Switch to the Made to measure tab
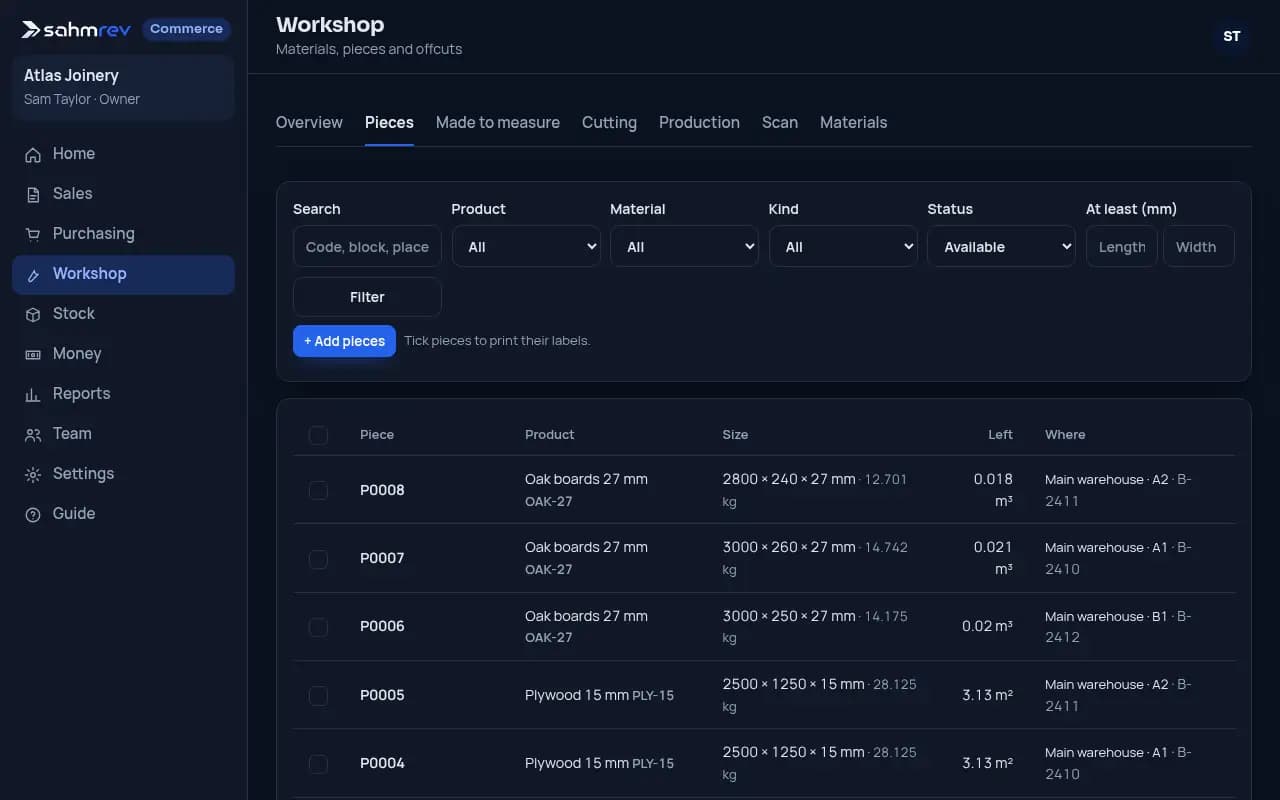The image size is (1280, 800). (x=498, y=122)
